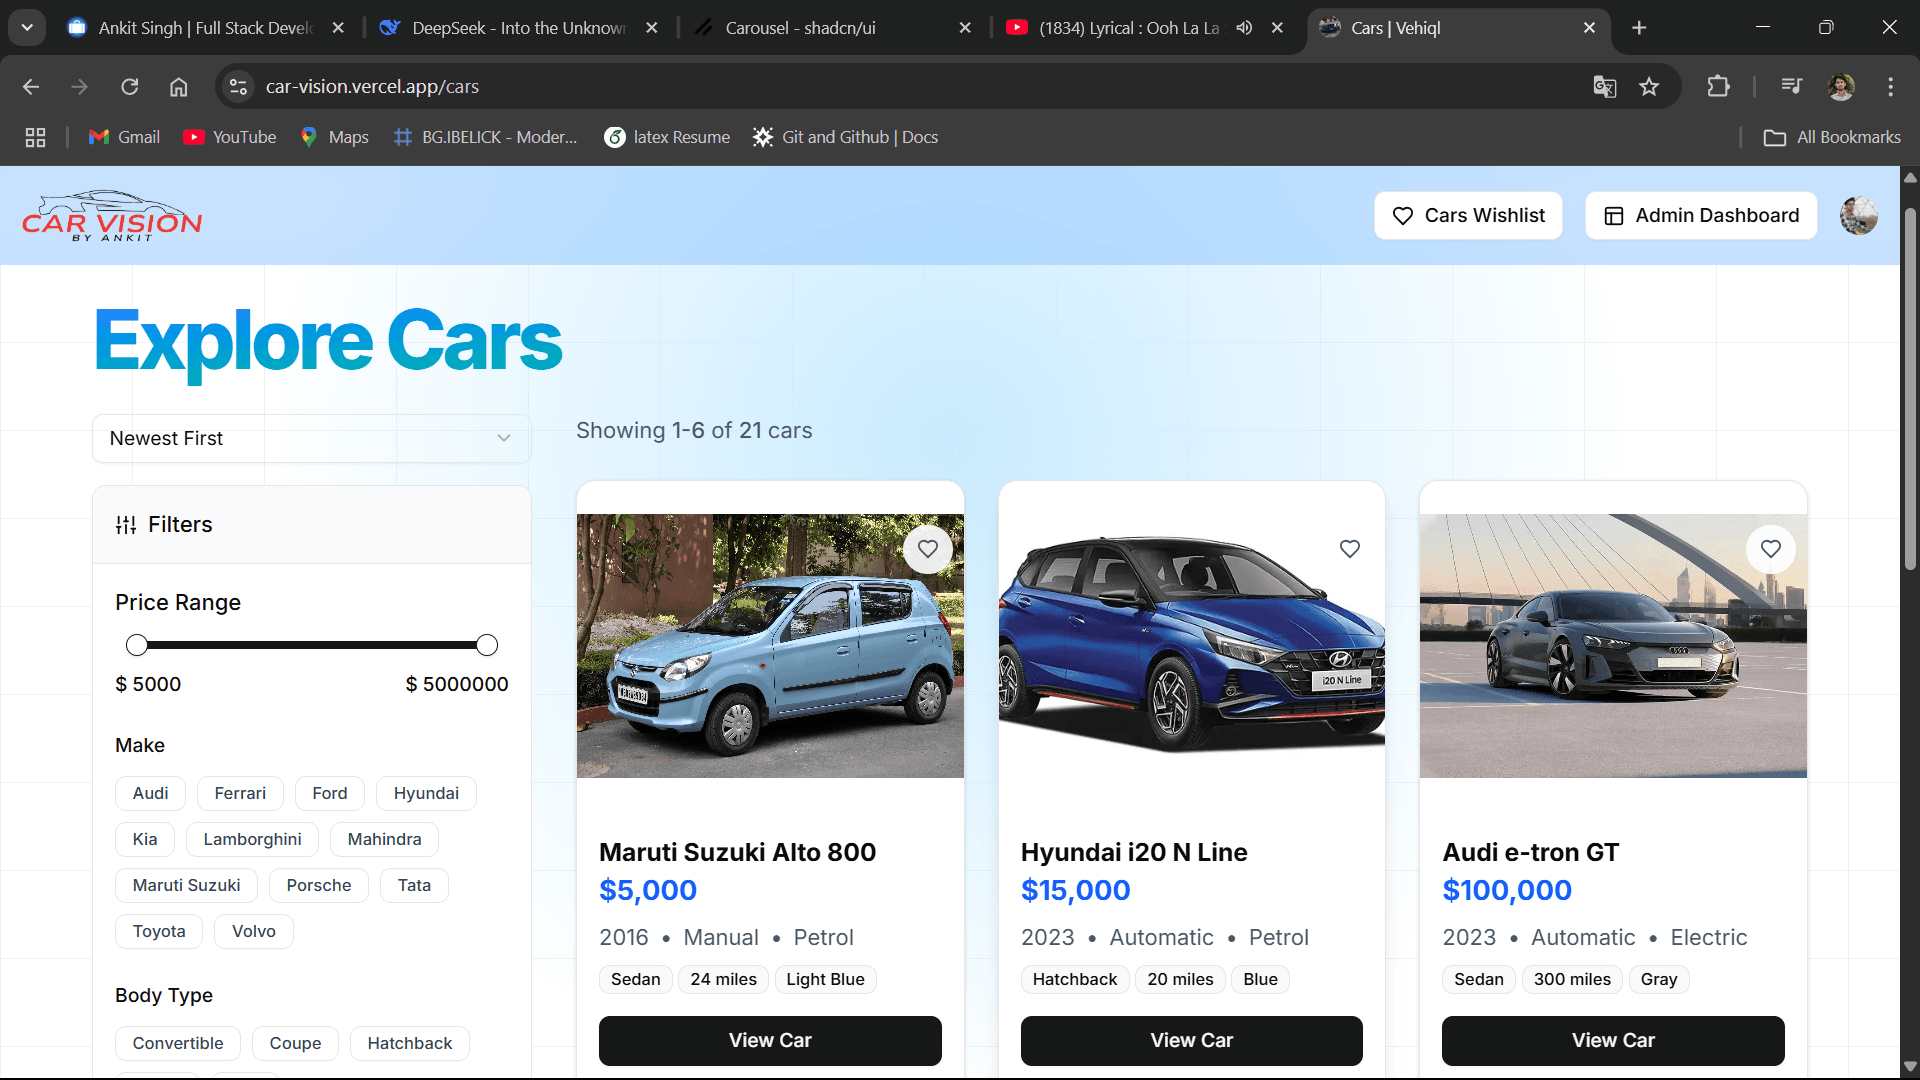
Task: View site information icon in address bar
Action: tap(239, 87)
